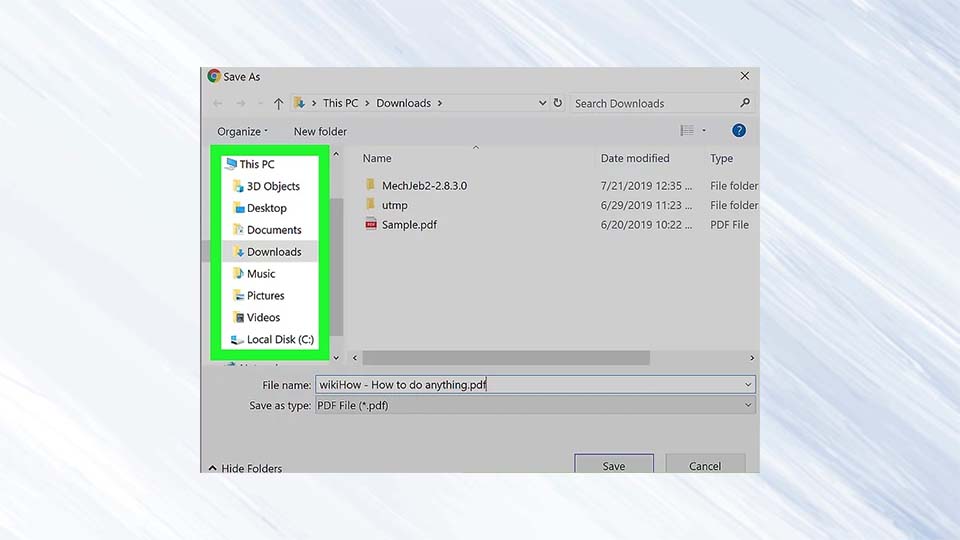The height and width of the screenshot is (540, 960).
Task: Click the Sample.pdf file icon
Action: coord(371,224)
